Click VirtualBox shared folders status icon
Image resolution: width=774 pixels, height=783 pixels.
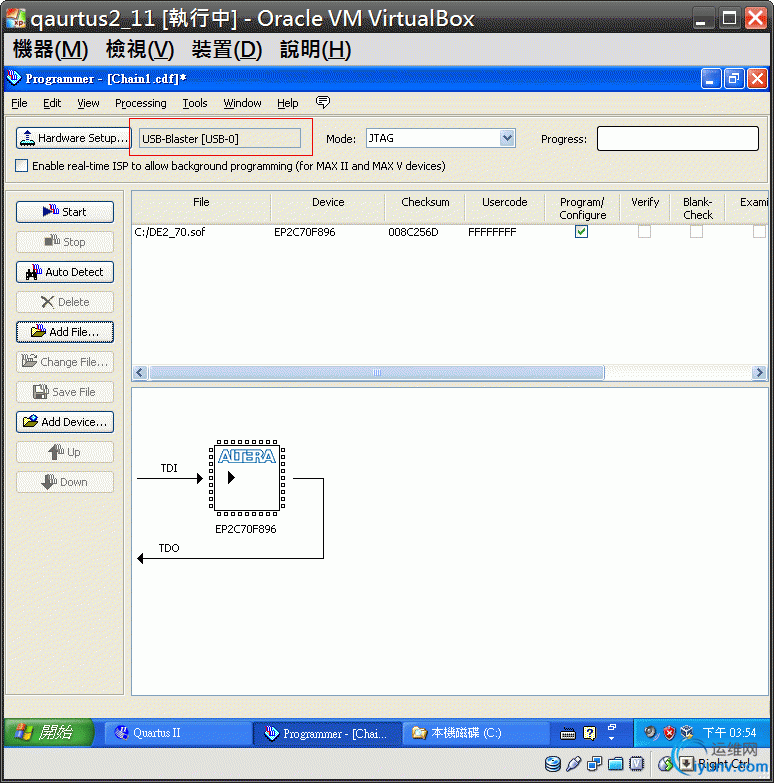pos(615,764)
